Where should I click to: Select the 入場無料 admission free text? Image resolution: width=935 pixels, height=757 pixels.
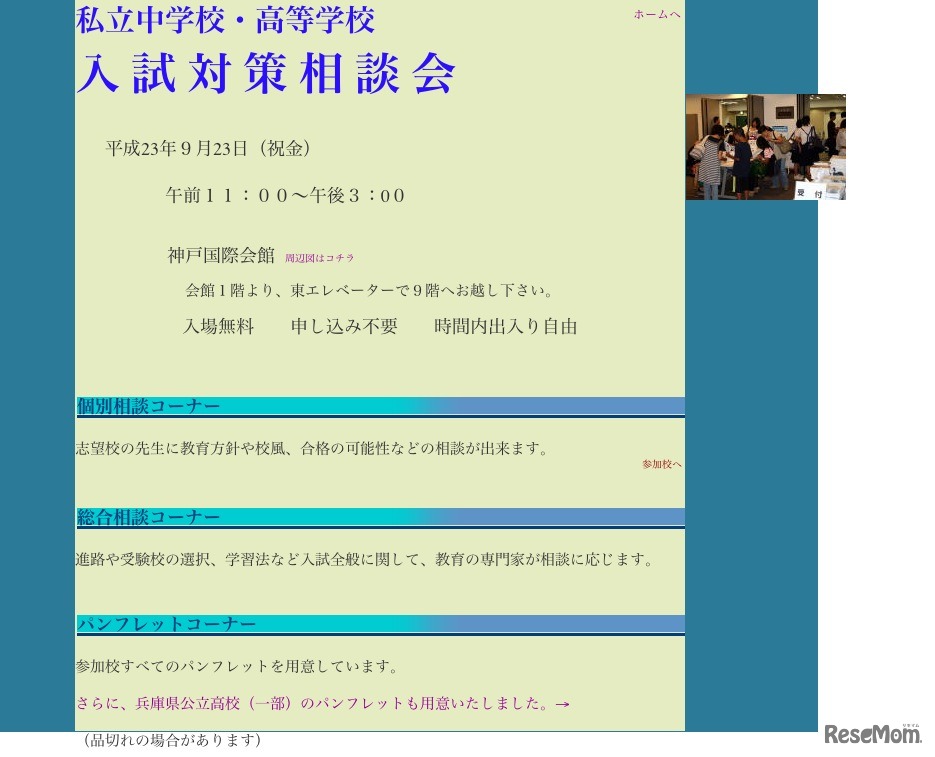(218, 325)
